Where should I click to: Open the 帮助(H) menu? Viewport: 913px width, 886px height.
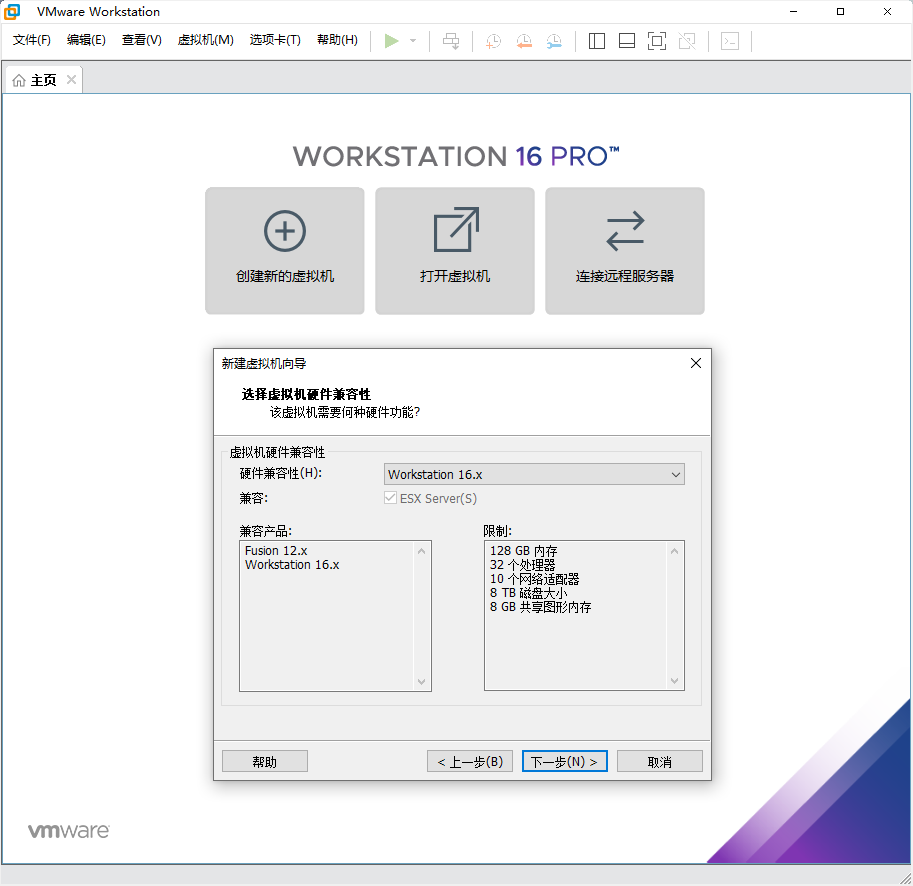click(337, 40)
